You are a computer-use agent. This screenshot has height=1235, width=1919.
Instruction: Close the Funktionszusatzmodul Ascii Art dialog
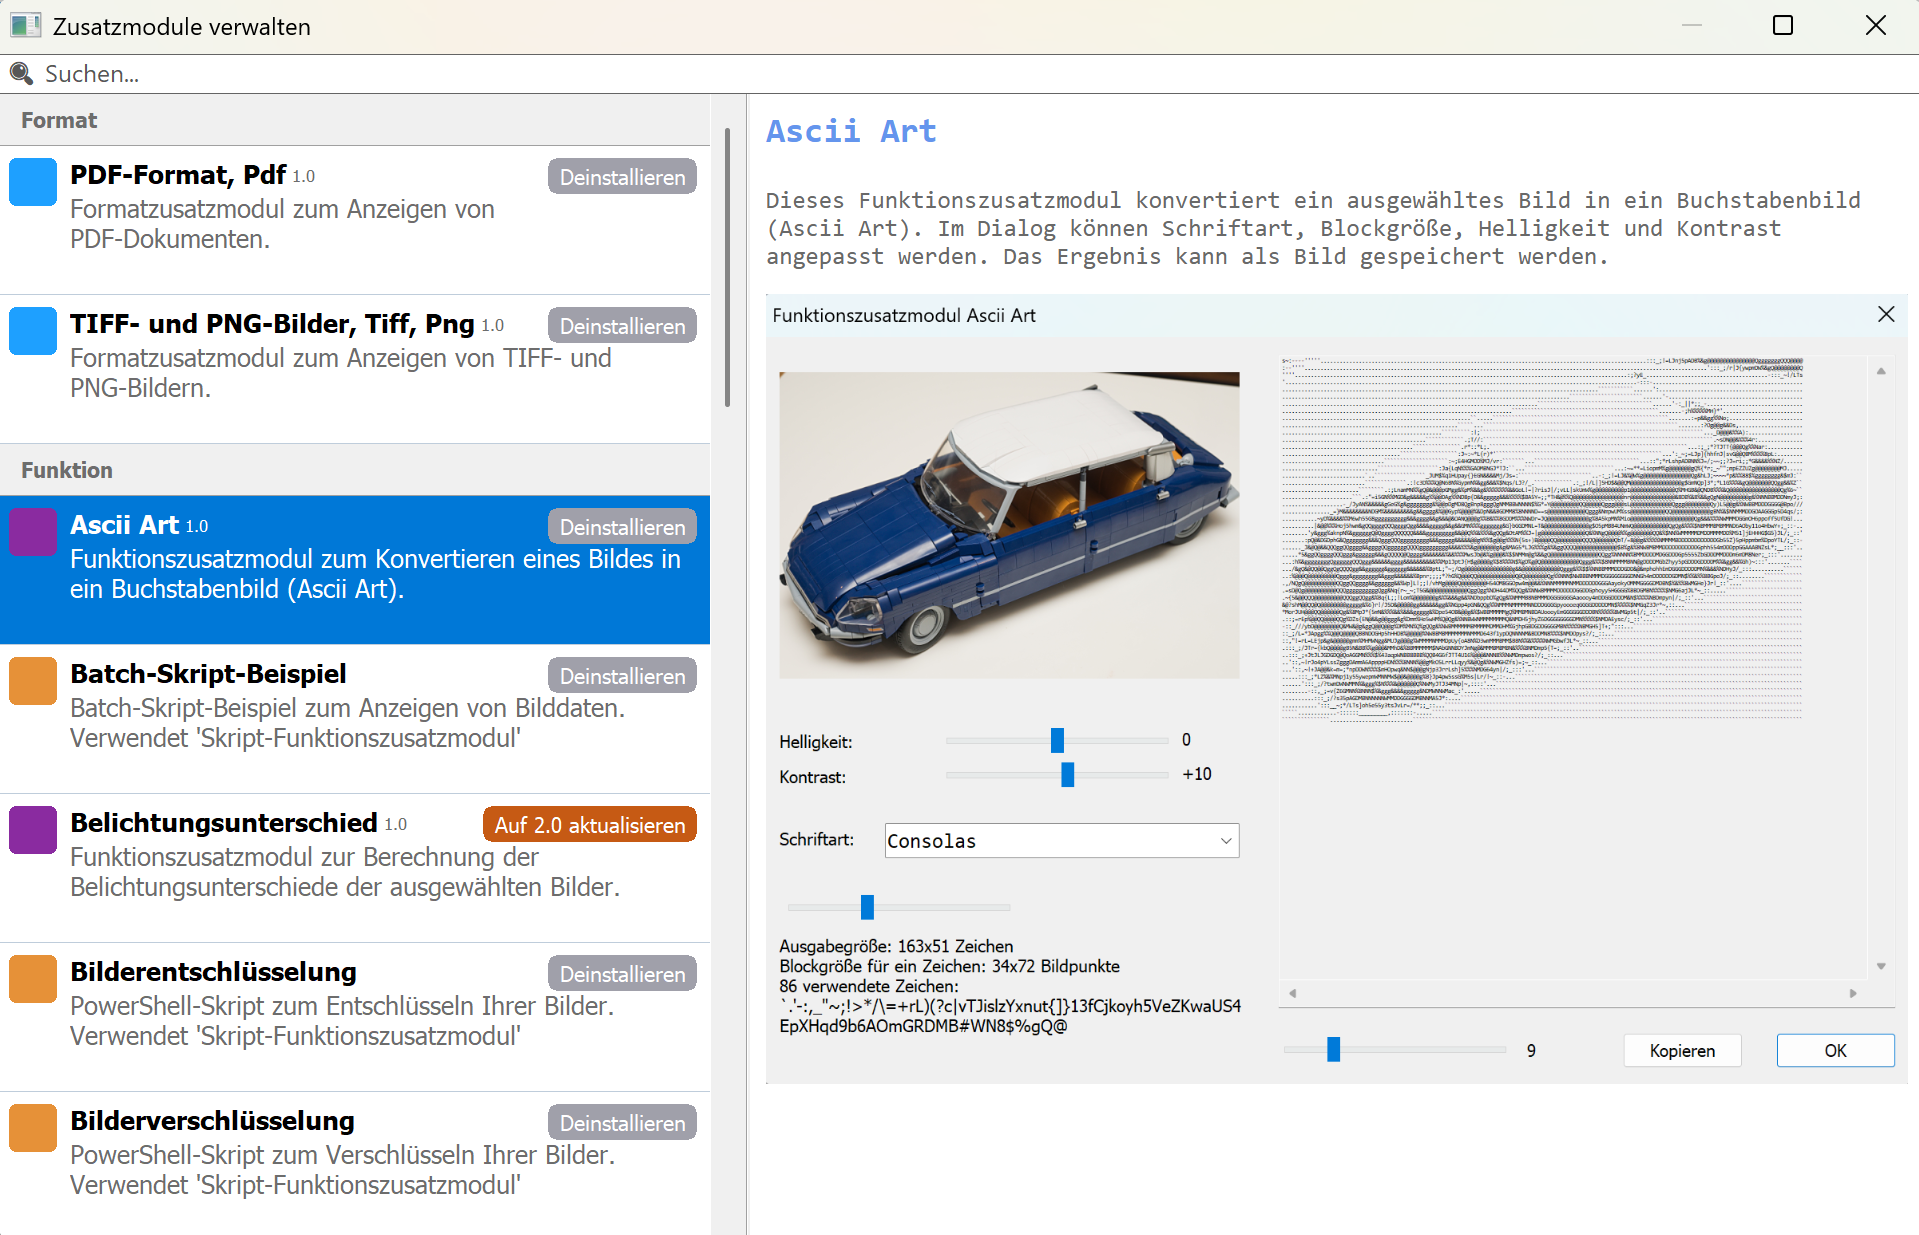click(1885, 315)
